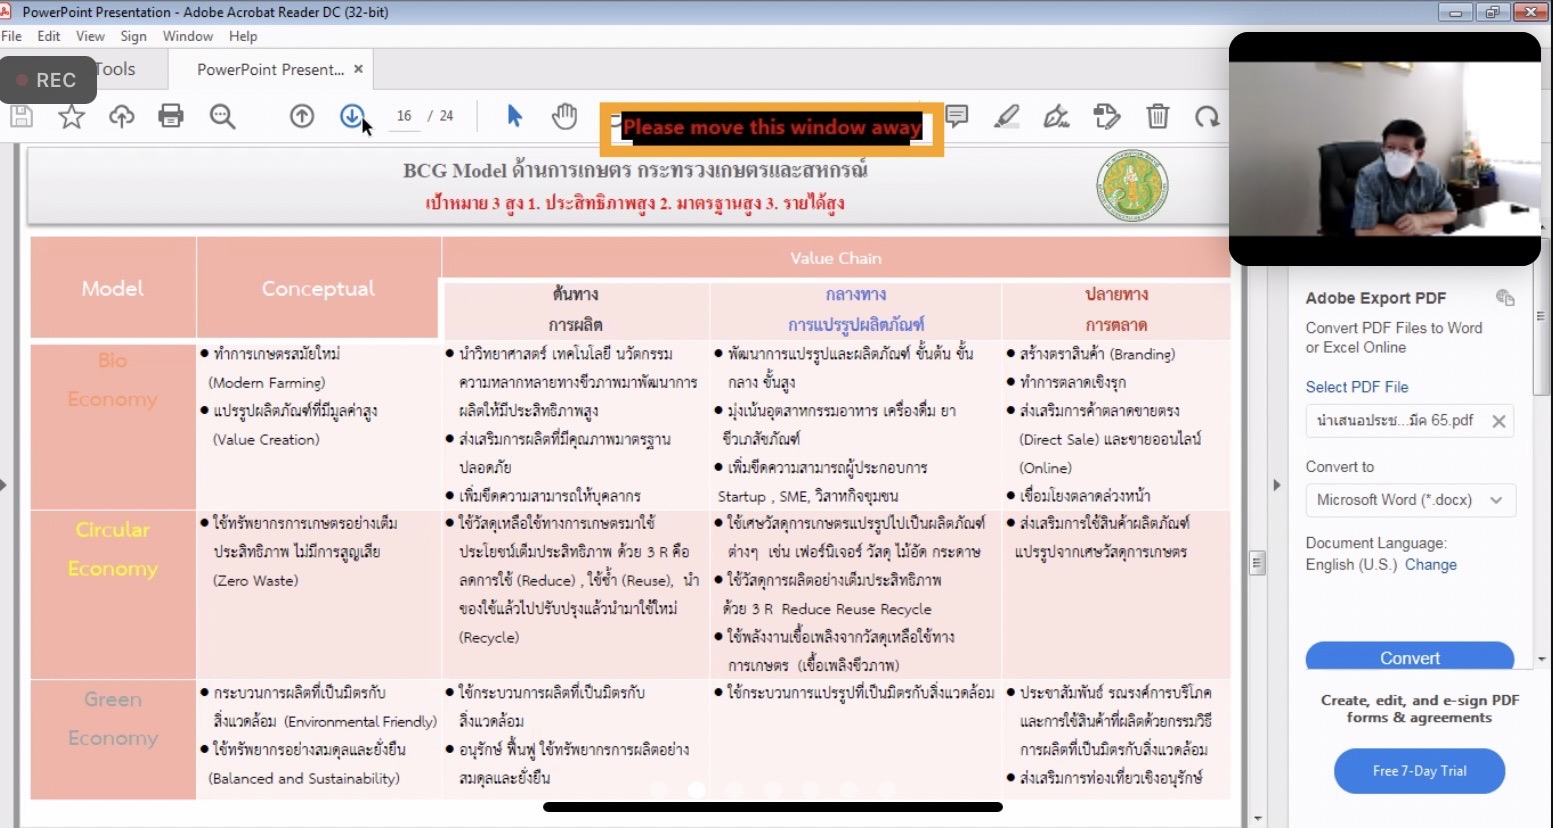Click the '(Zero Waste)' text
Screen dimensions: 1553x828
256,580
